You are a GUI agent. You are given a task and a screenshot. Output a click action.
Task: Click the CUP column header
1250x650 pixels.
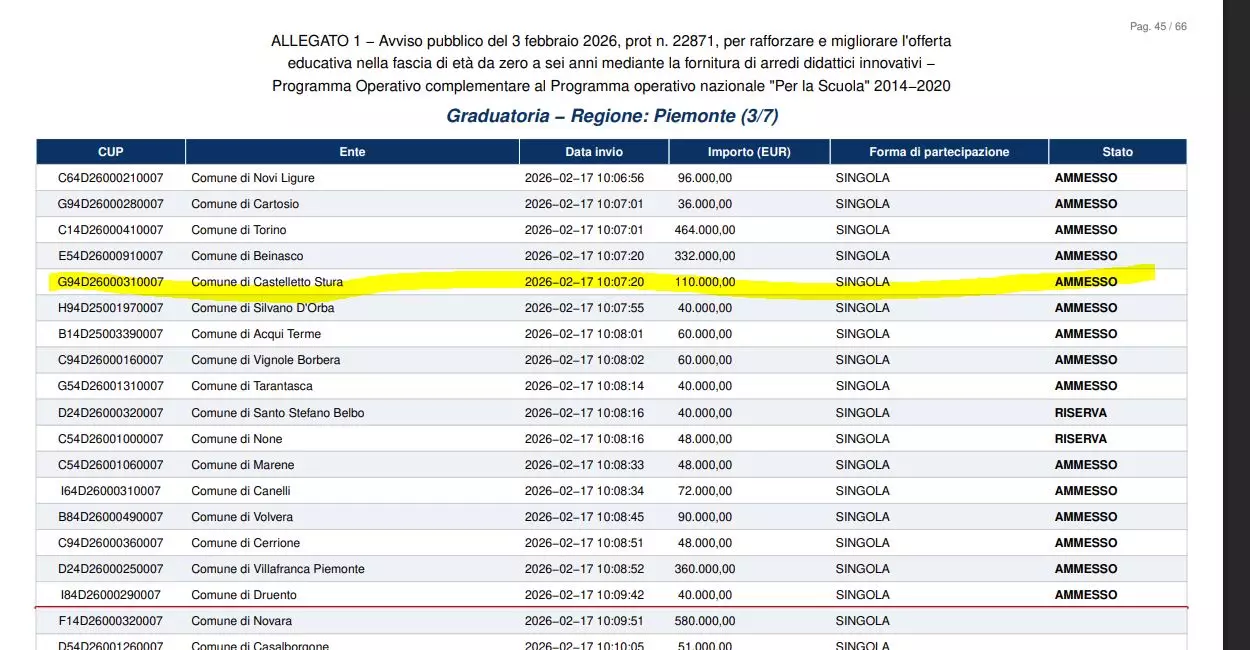[x=110, y=152]
